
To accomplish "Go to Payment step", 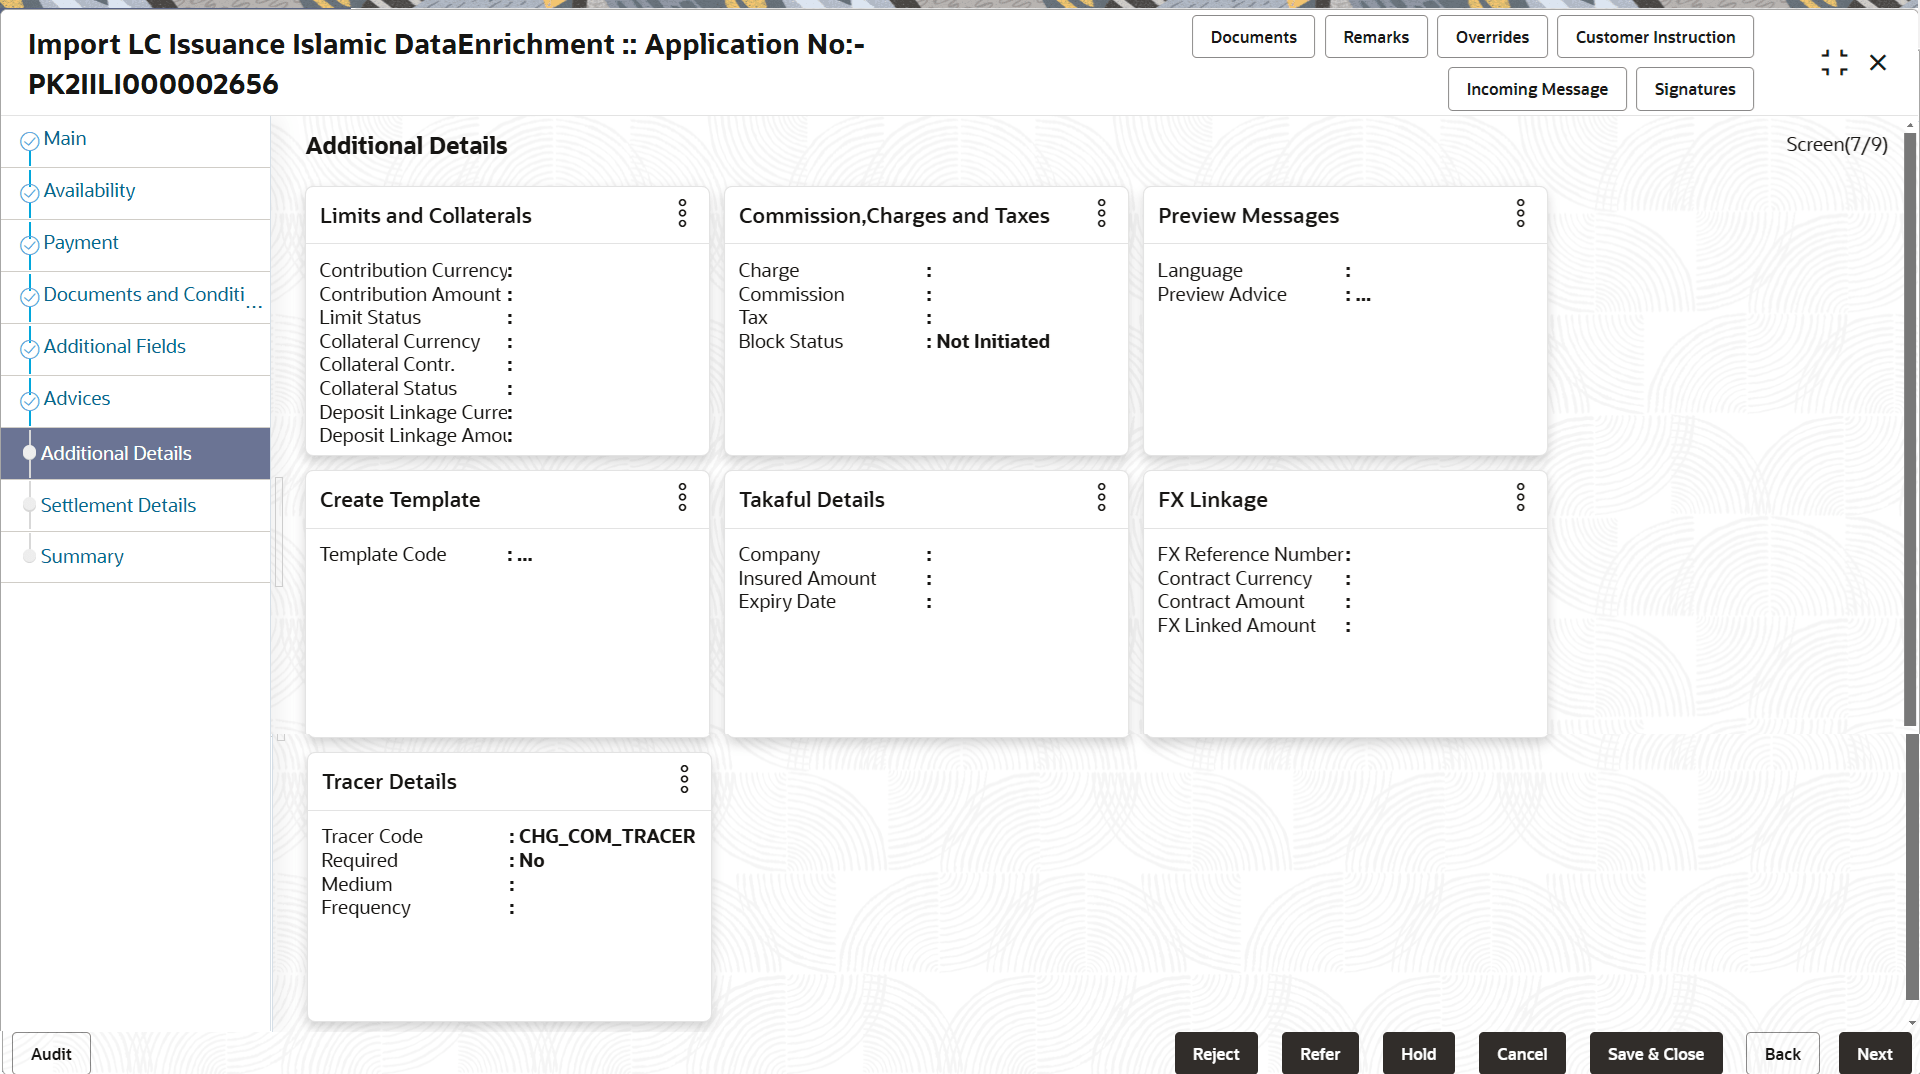I will 81,243.
